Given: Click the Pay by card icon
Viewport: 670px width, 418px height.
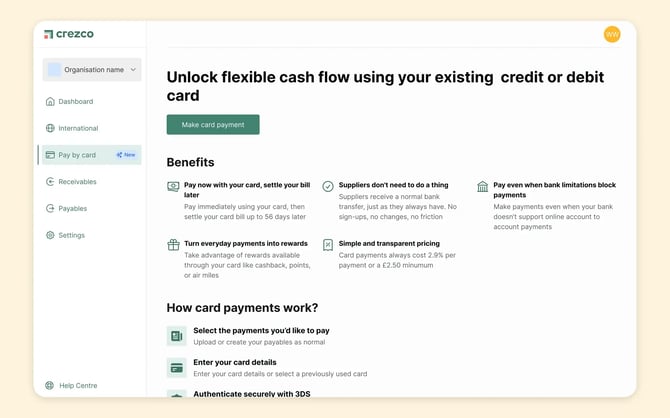Looking at the screenshot, I should point(50,155).
